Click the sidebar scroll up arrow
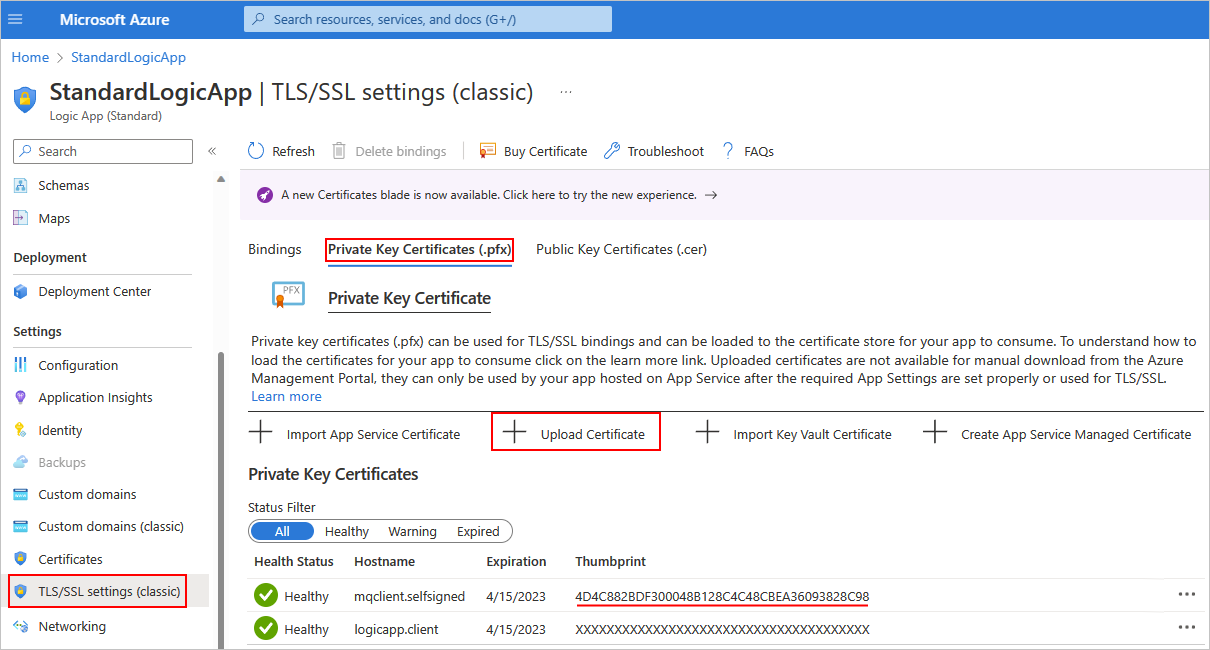The height and width of the screenshot is (650, 1210). click(221, 179)
